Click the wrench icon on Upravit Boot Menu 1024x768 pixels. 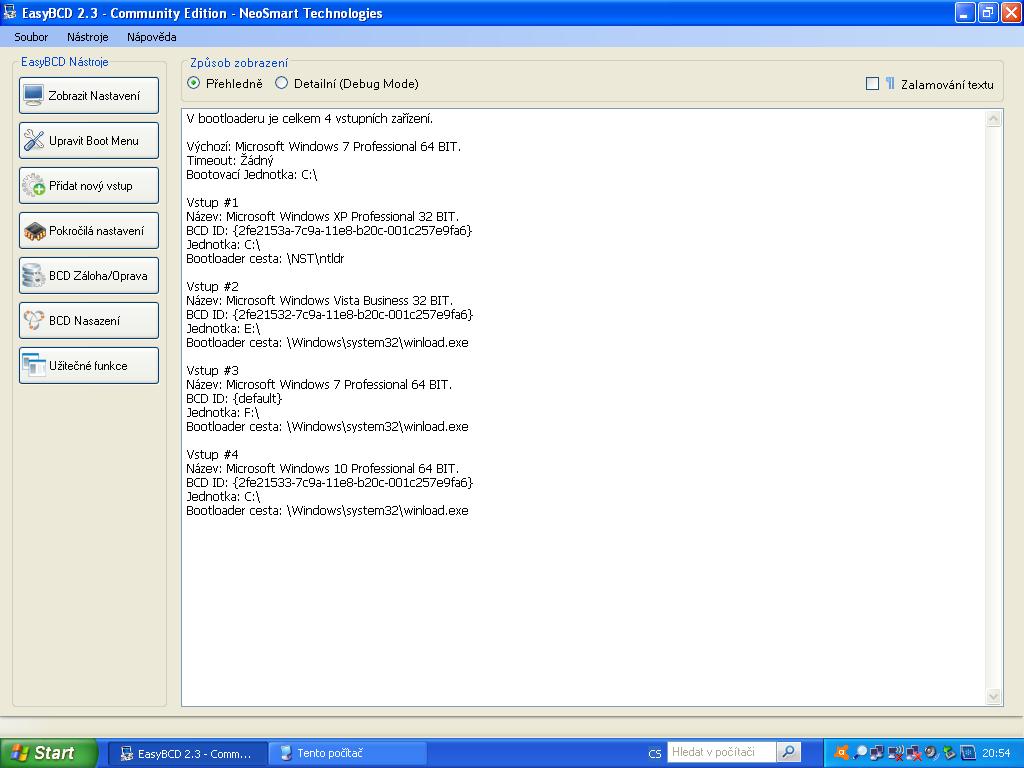tap(34, 140)
